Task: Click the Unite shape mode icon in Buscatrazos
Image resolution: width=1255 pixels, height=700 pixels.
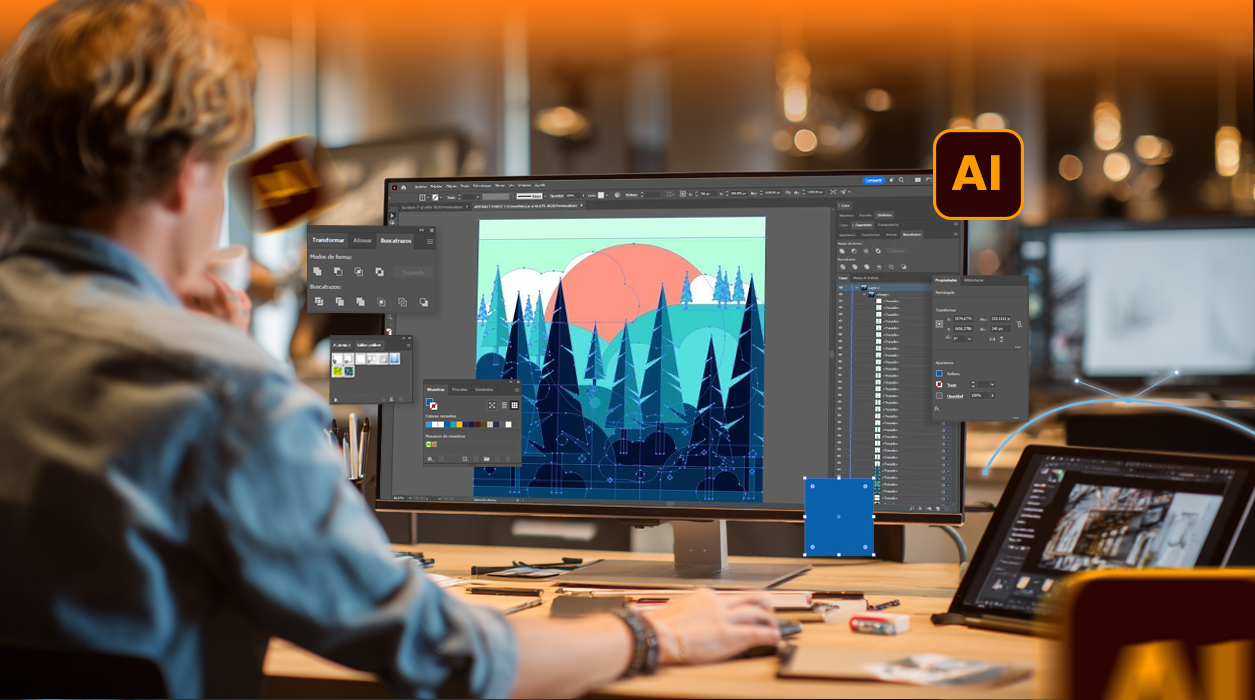Action: [317, 271]
